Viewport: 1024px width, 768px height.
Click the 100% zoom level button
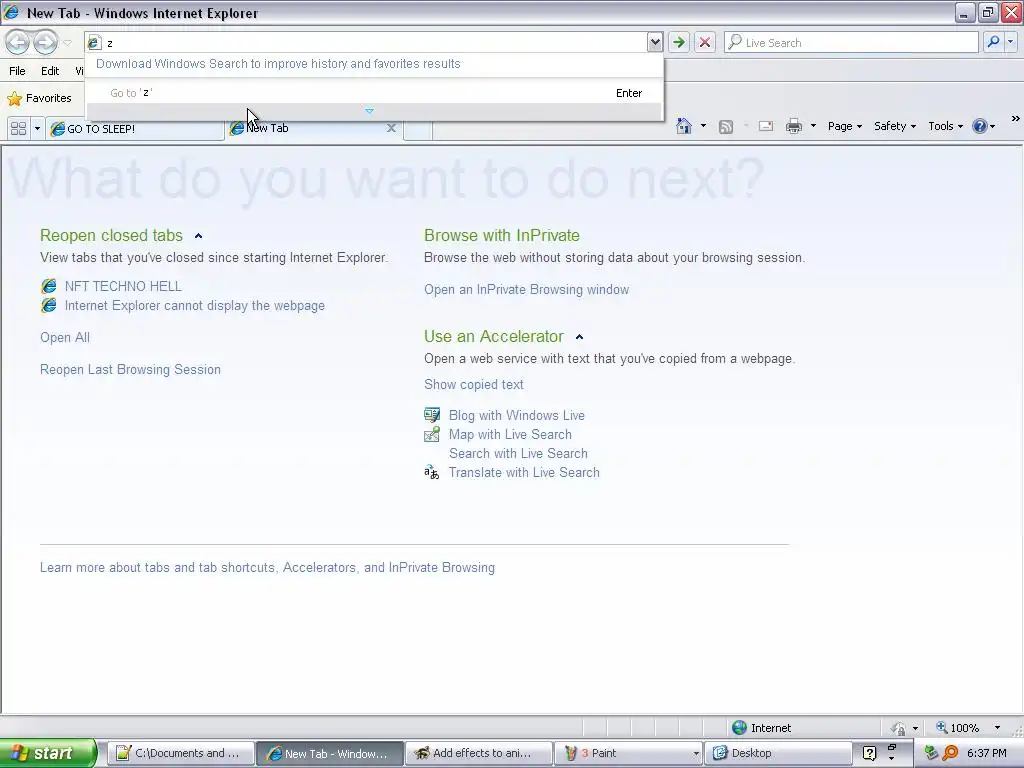click(x=958, y=728)
